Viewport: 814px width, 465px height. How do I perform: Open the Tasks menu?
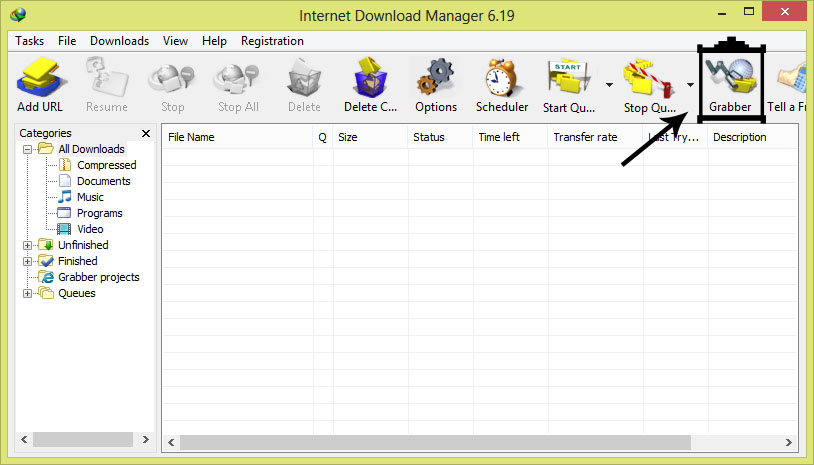pyautogui.click(x=30, y=41)
